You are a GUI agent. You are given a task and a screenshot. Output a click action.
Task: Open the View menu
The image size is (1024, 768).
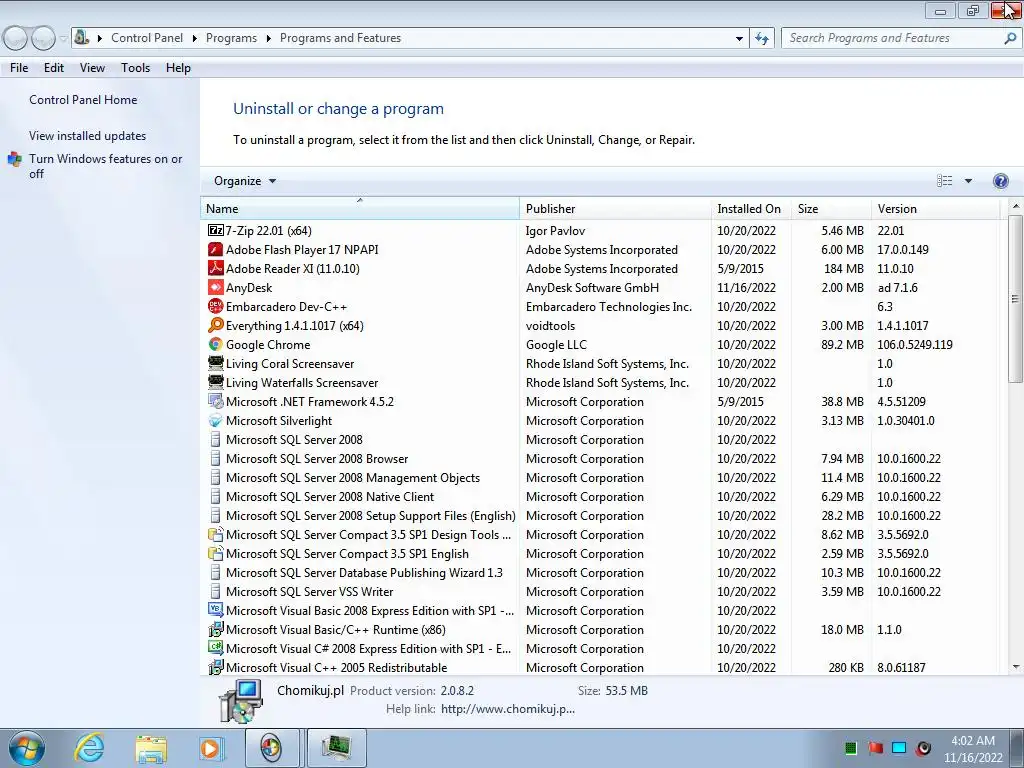point(92,68)
